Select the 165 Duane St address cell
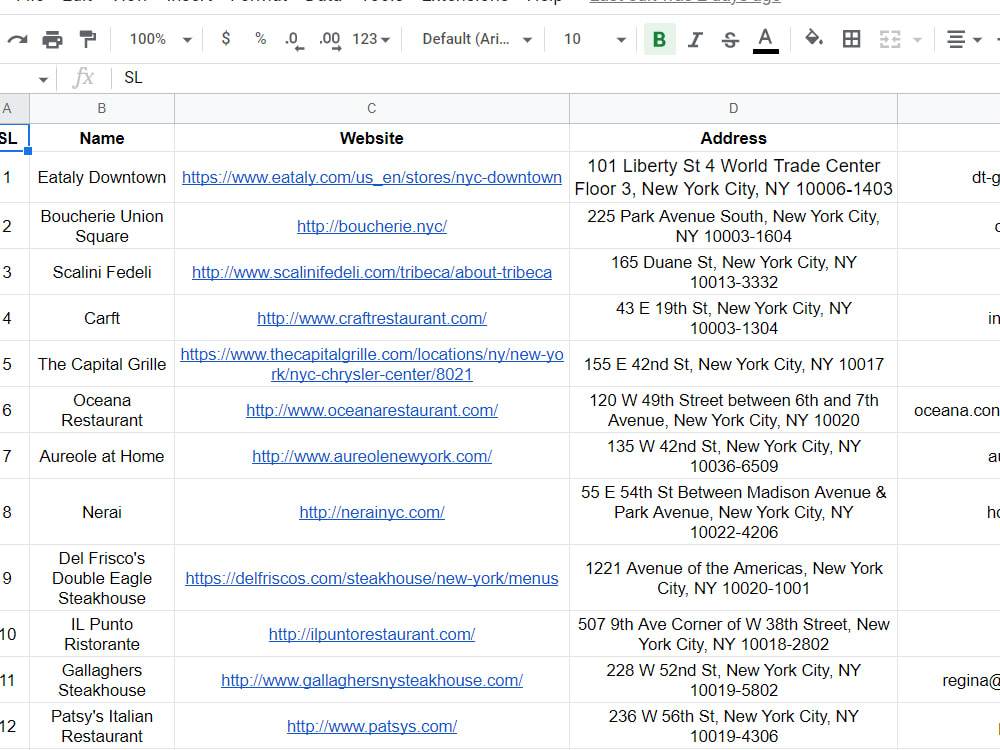Screen dimensions: 1000x750 click(x=733, y=272)
